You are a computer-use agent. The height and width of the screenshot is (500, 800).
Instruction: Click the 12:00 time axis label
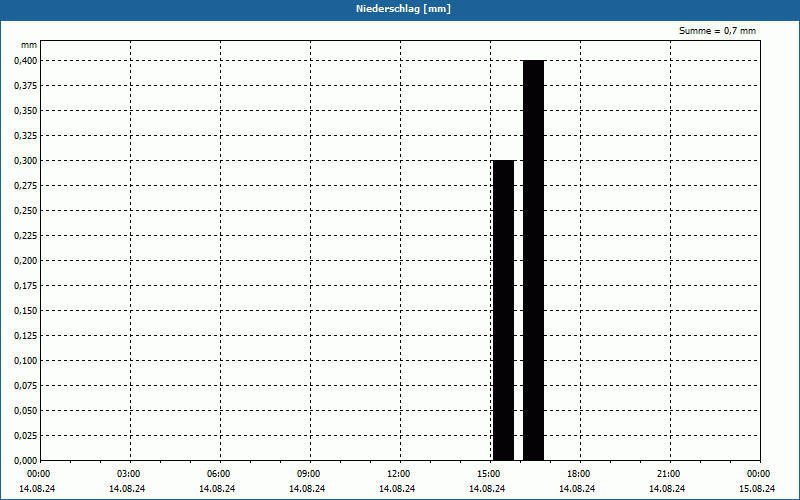coord(398,474)
